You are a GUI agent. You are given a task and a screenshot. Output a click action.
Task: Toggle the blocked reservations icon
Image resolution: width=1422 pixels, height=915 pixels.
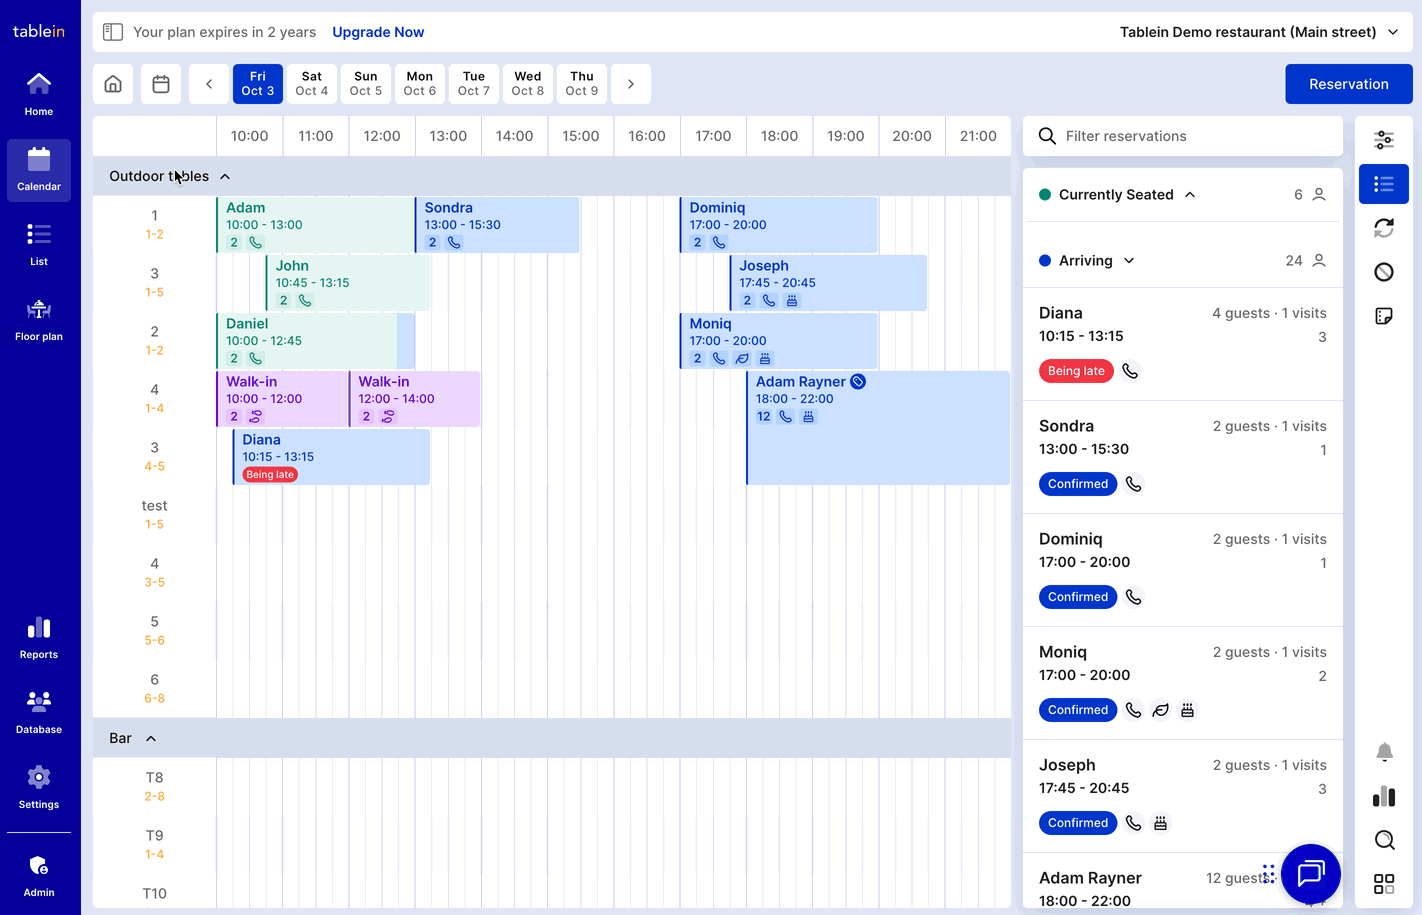pyautogui.click(x=1384, y=272)
